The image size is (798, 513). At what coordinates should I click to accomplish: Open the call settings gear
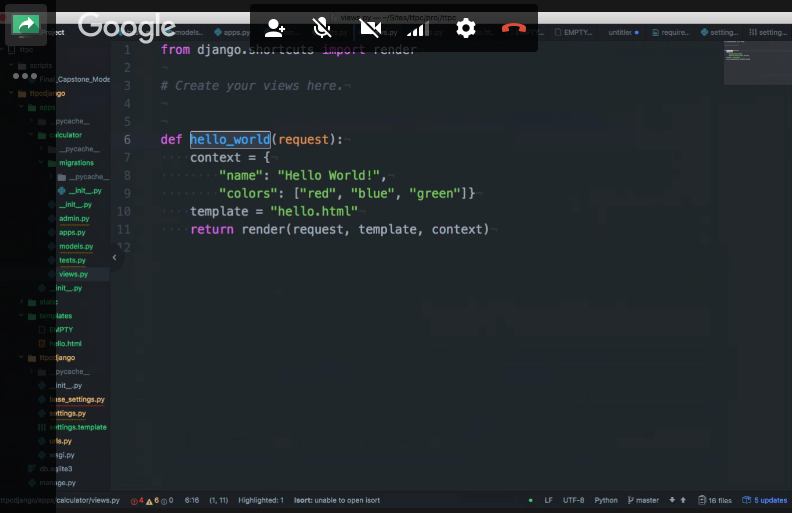466,28
